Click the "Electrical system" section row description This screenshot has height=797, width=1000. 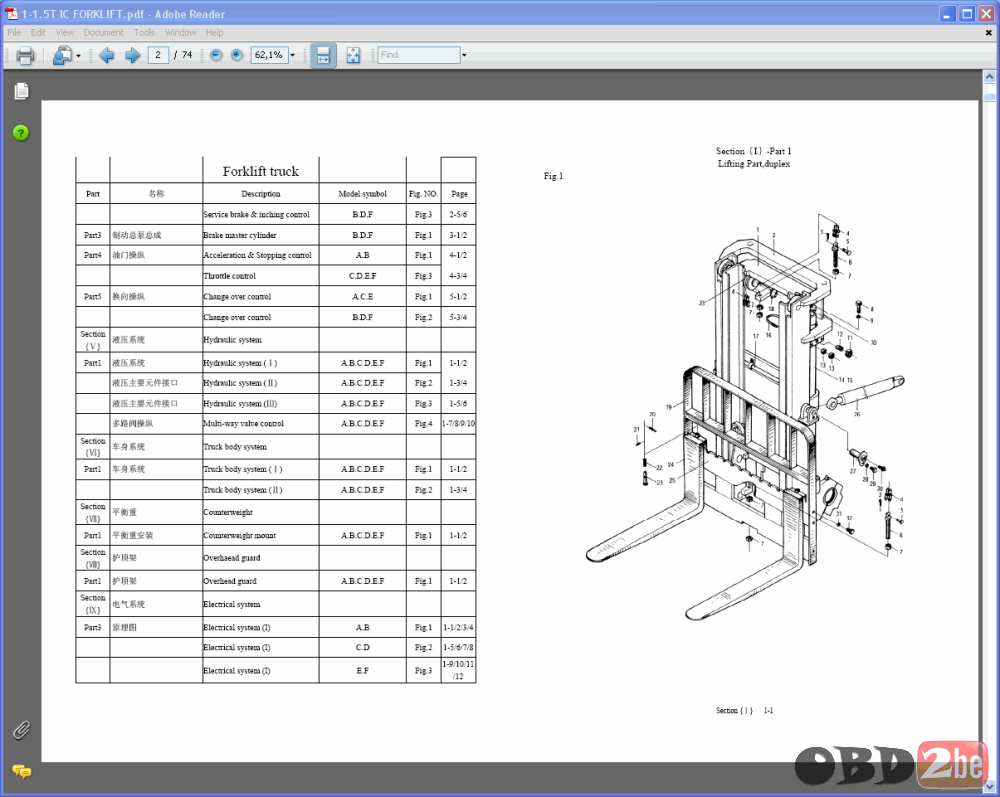(232, 604)
